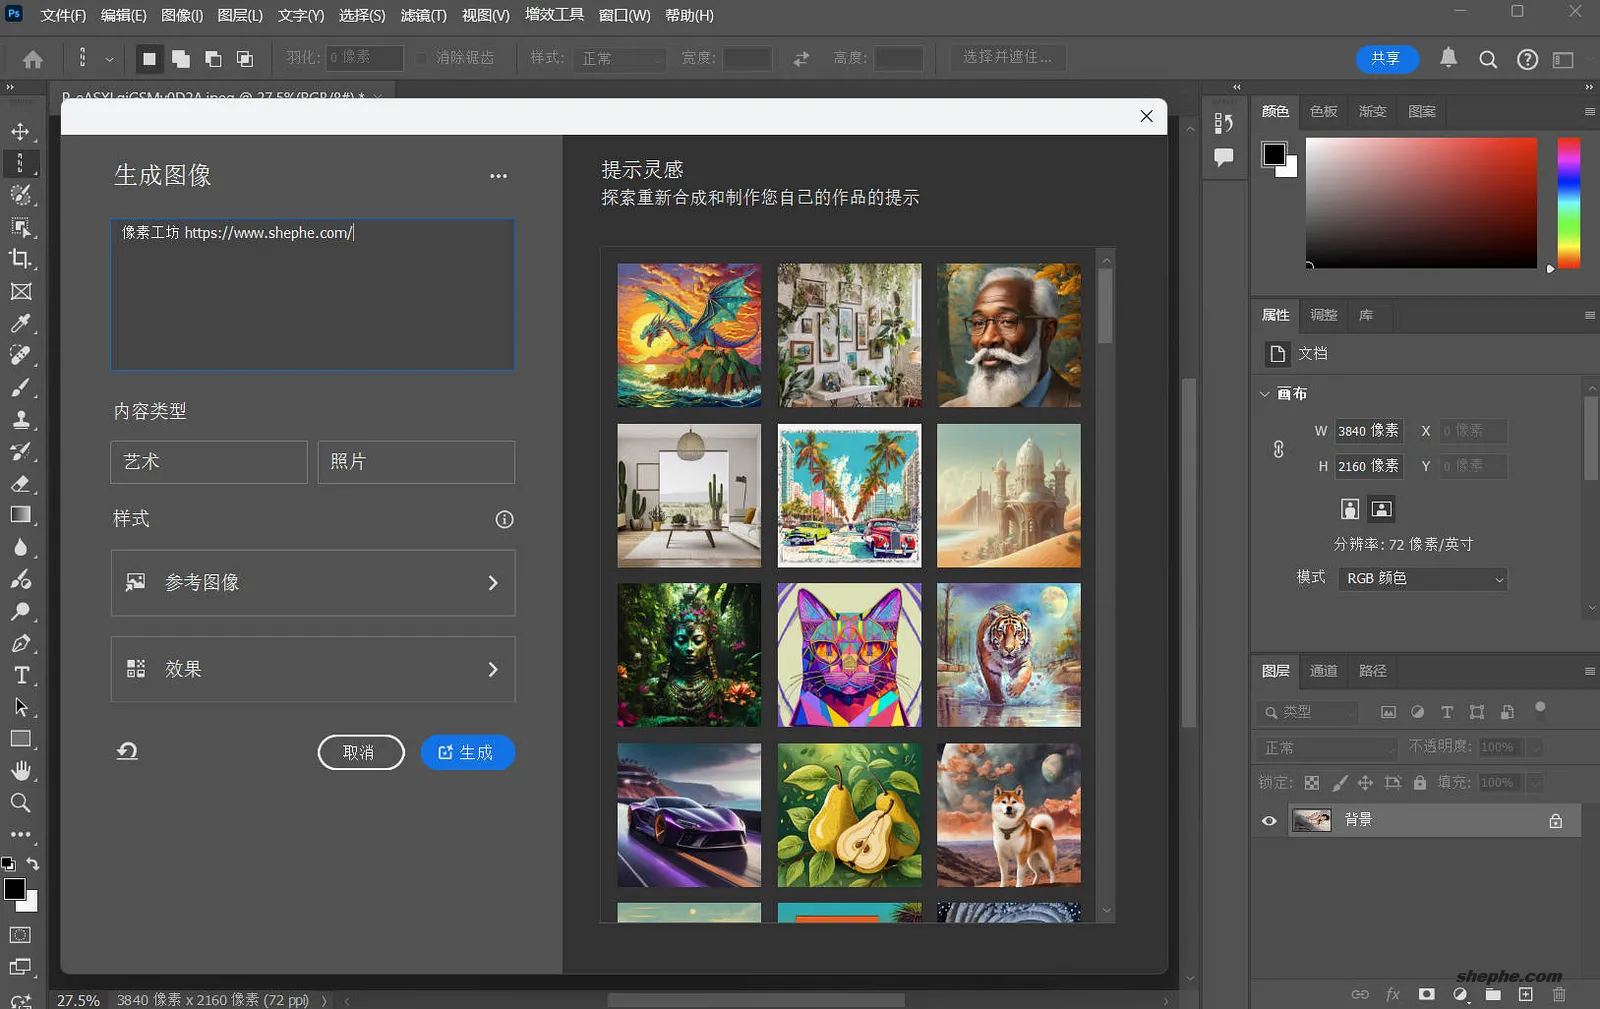Open the tool preset picker arrow
Viewport: 1600px width, 1009px height.
point(109,59)
